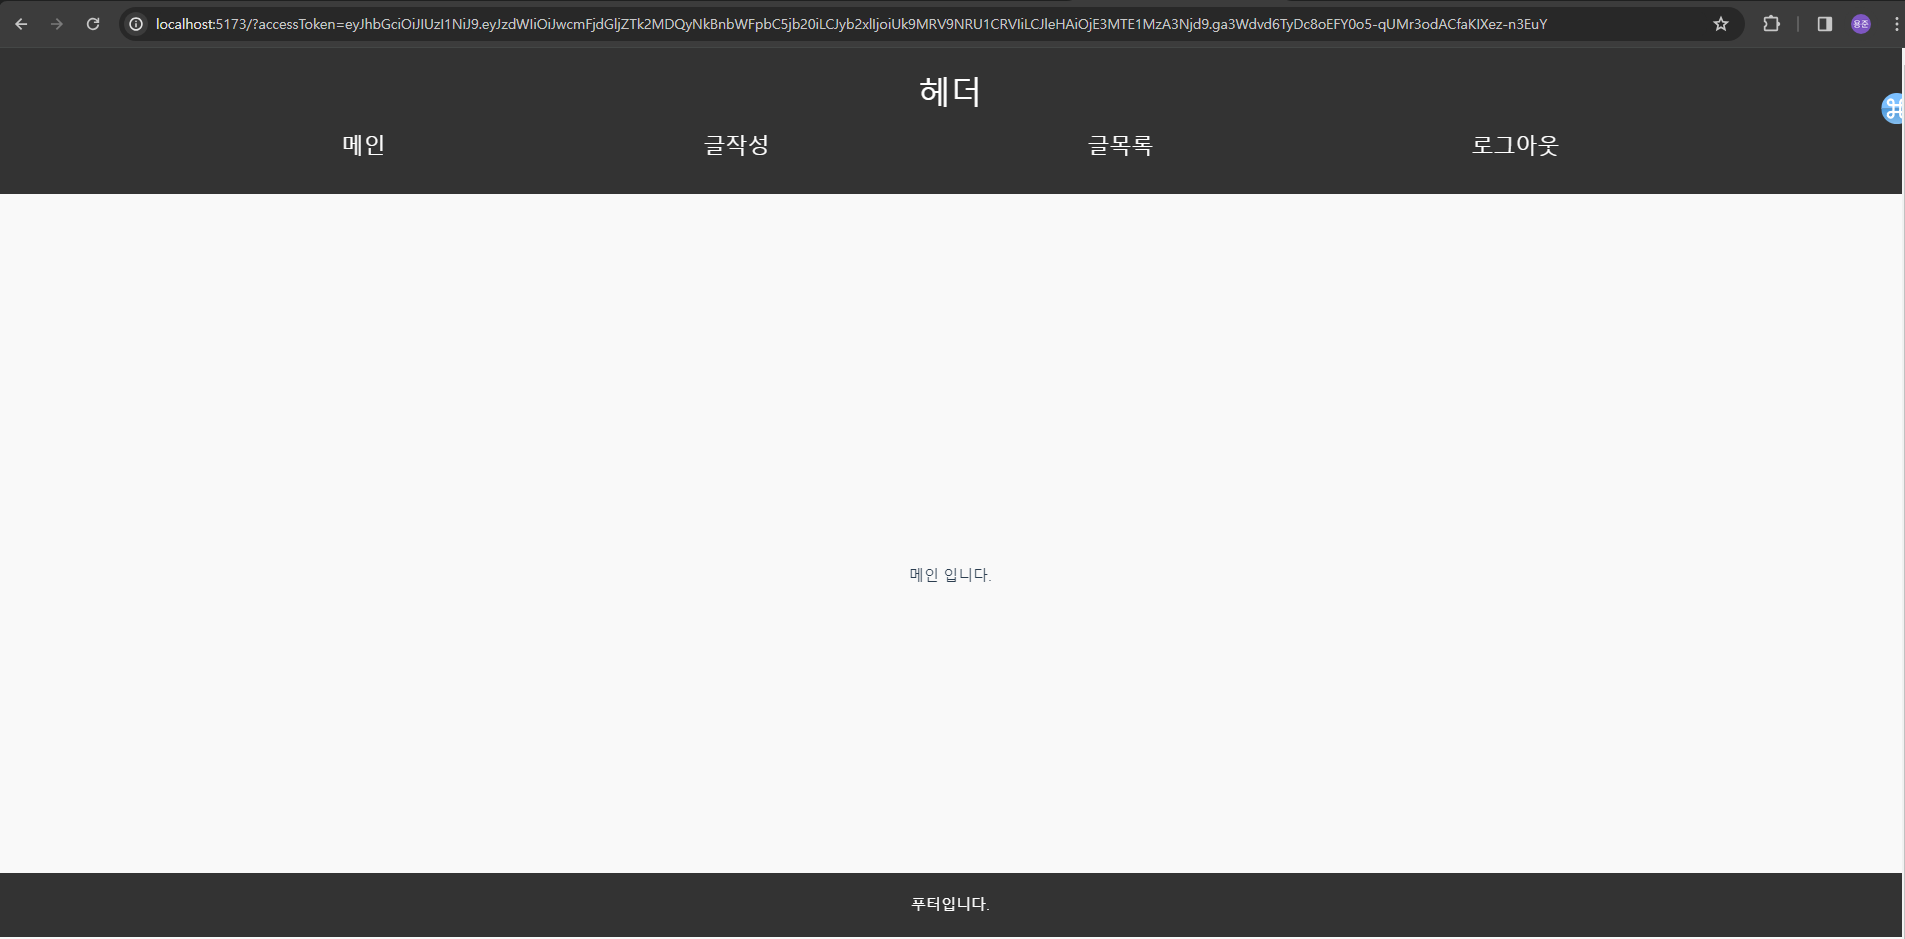The image size is (1905, 939).
Task: Click the 헤더 title at the top
Action: (950, 92)
